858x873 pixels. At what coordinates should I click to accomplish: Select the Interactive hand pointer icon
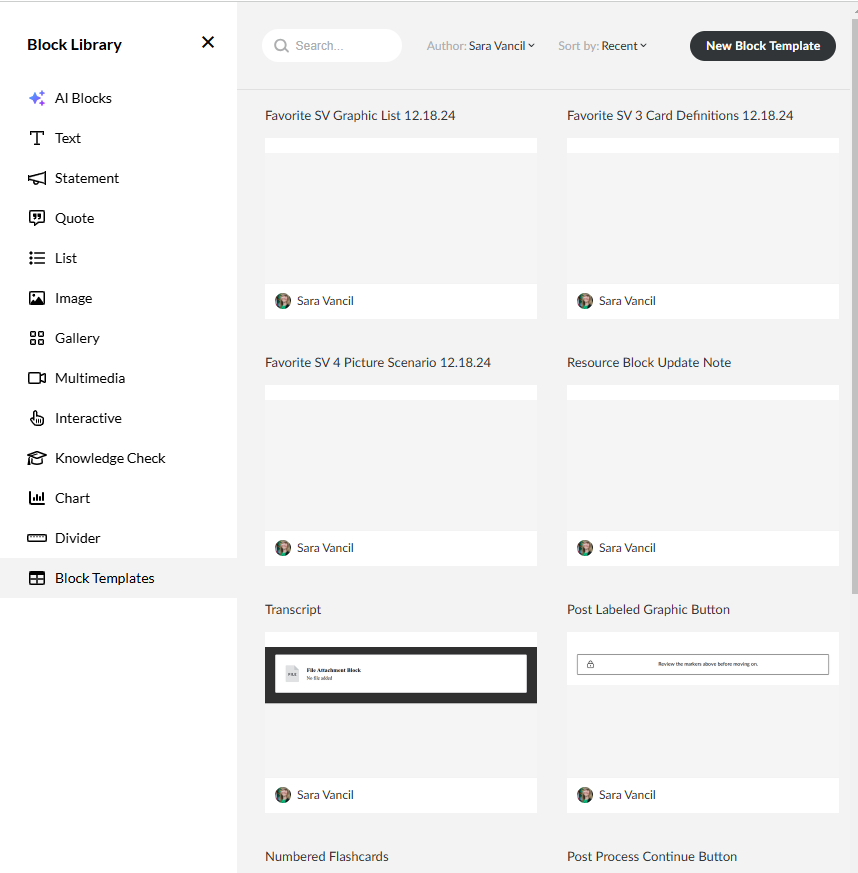(x=37, y=418)
